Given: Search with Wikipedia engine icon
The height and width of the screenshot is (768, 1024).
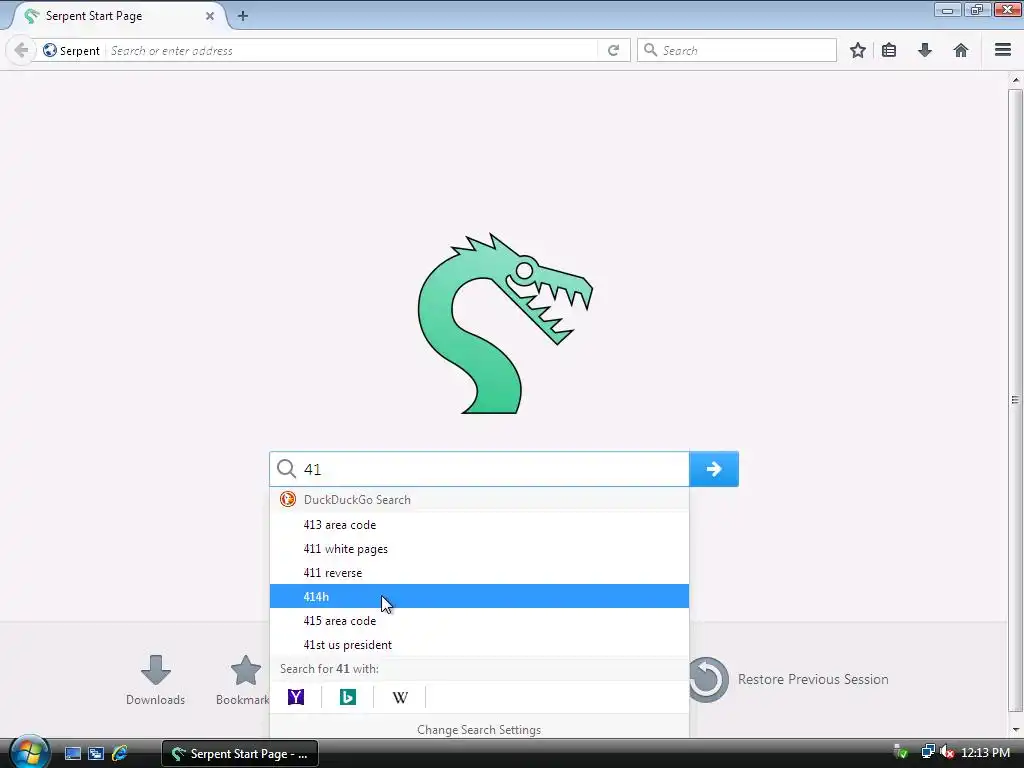Looking at the screenshot, I should [400, 697].
